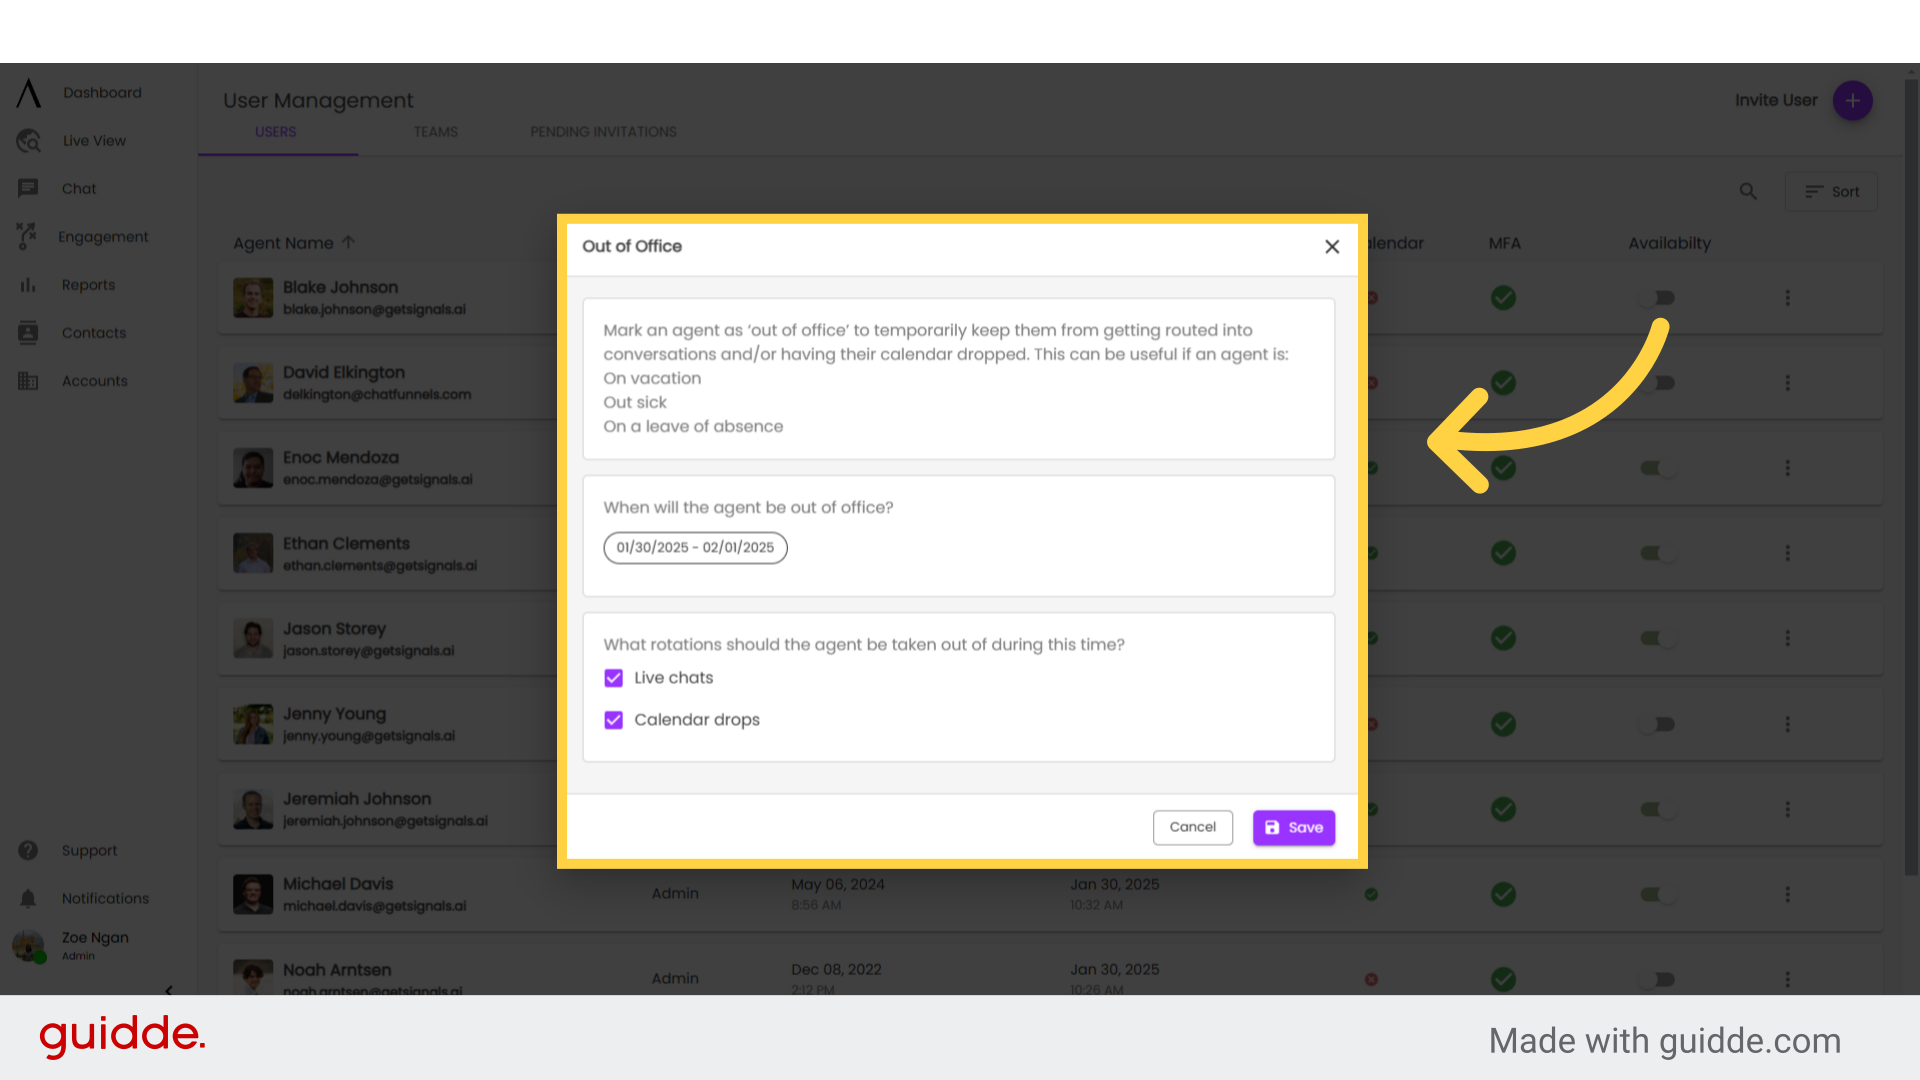Click the Invite User label

[1776, 100]
